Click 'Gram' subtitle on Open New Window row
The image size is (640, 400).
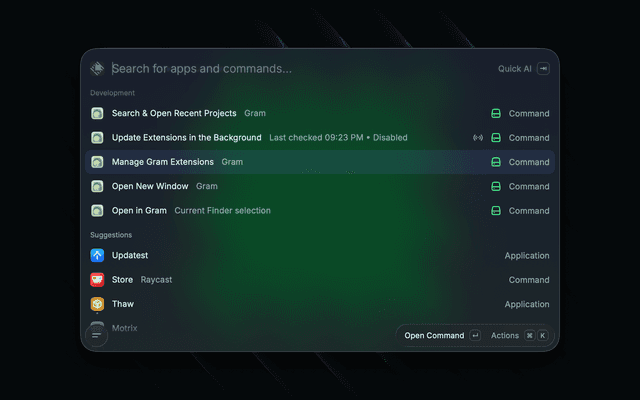[x=207, y=186]
